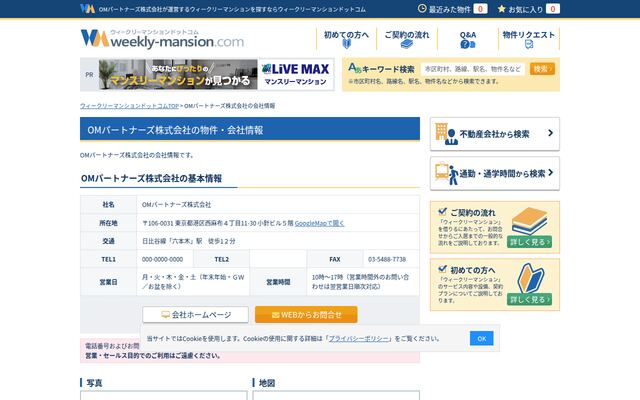640x400 pixels.
Task: Click the stacked books image in sidebar
Action: 530,220
